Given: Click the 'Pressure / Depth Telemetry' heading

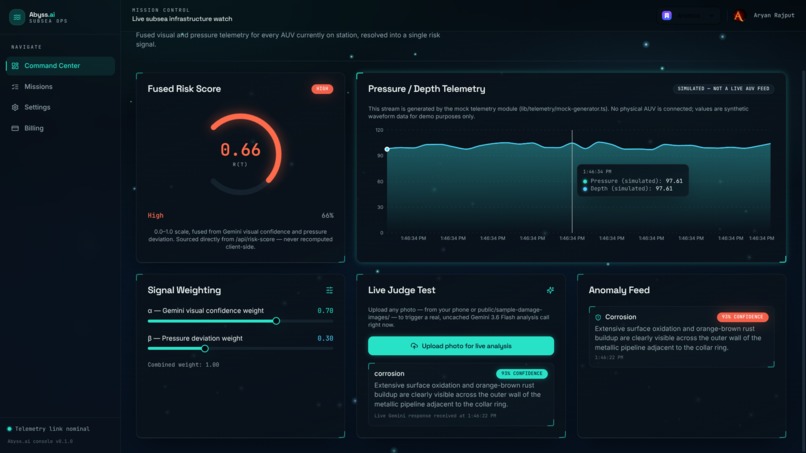Looking at the screenshot, I should [x=427, y=89].
